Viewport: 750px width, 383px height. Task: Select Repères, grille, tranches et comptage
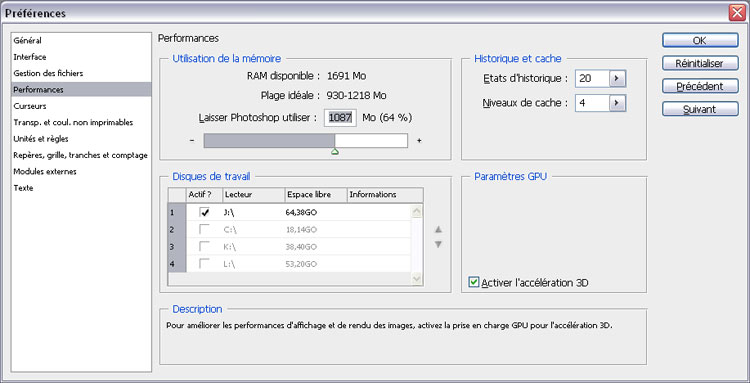click(x=80, y=155)
